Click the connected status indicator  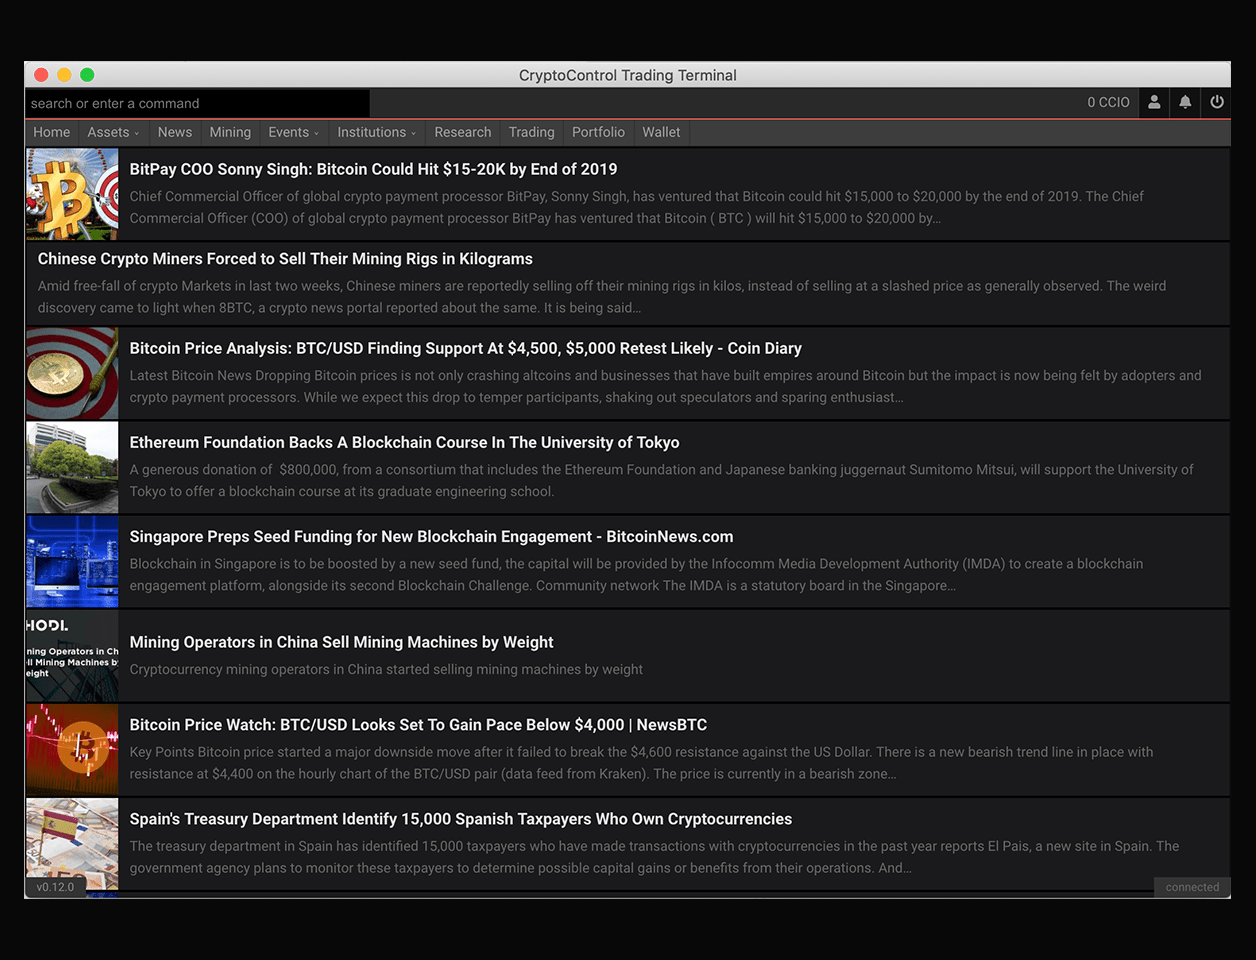1192,887
